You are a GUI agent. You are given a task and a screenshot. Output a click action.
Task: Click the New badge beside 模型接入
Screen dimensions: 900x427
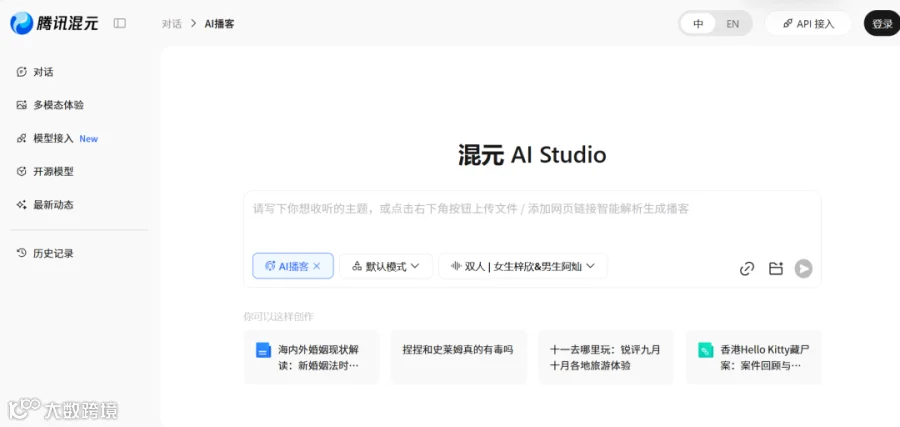[x=88, y=139]
